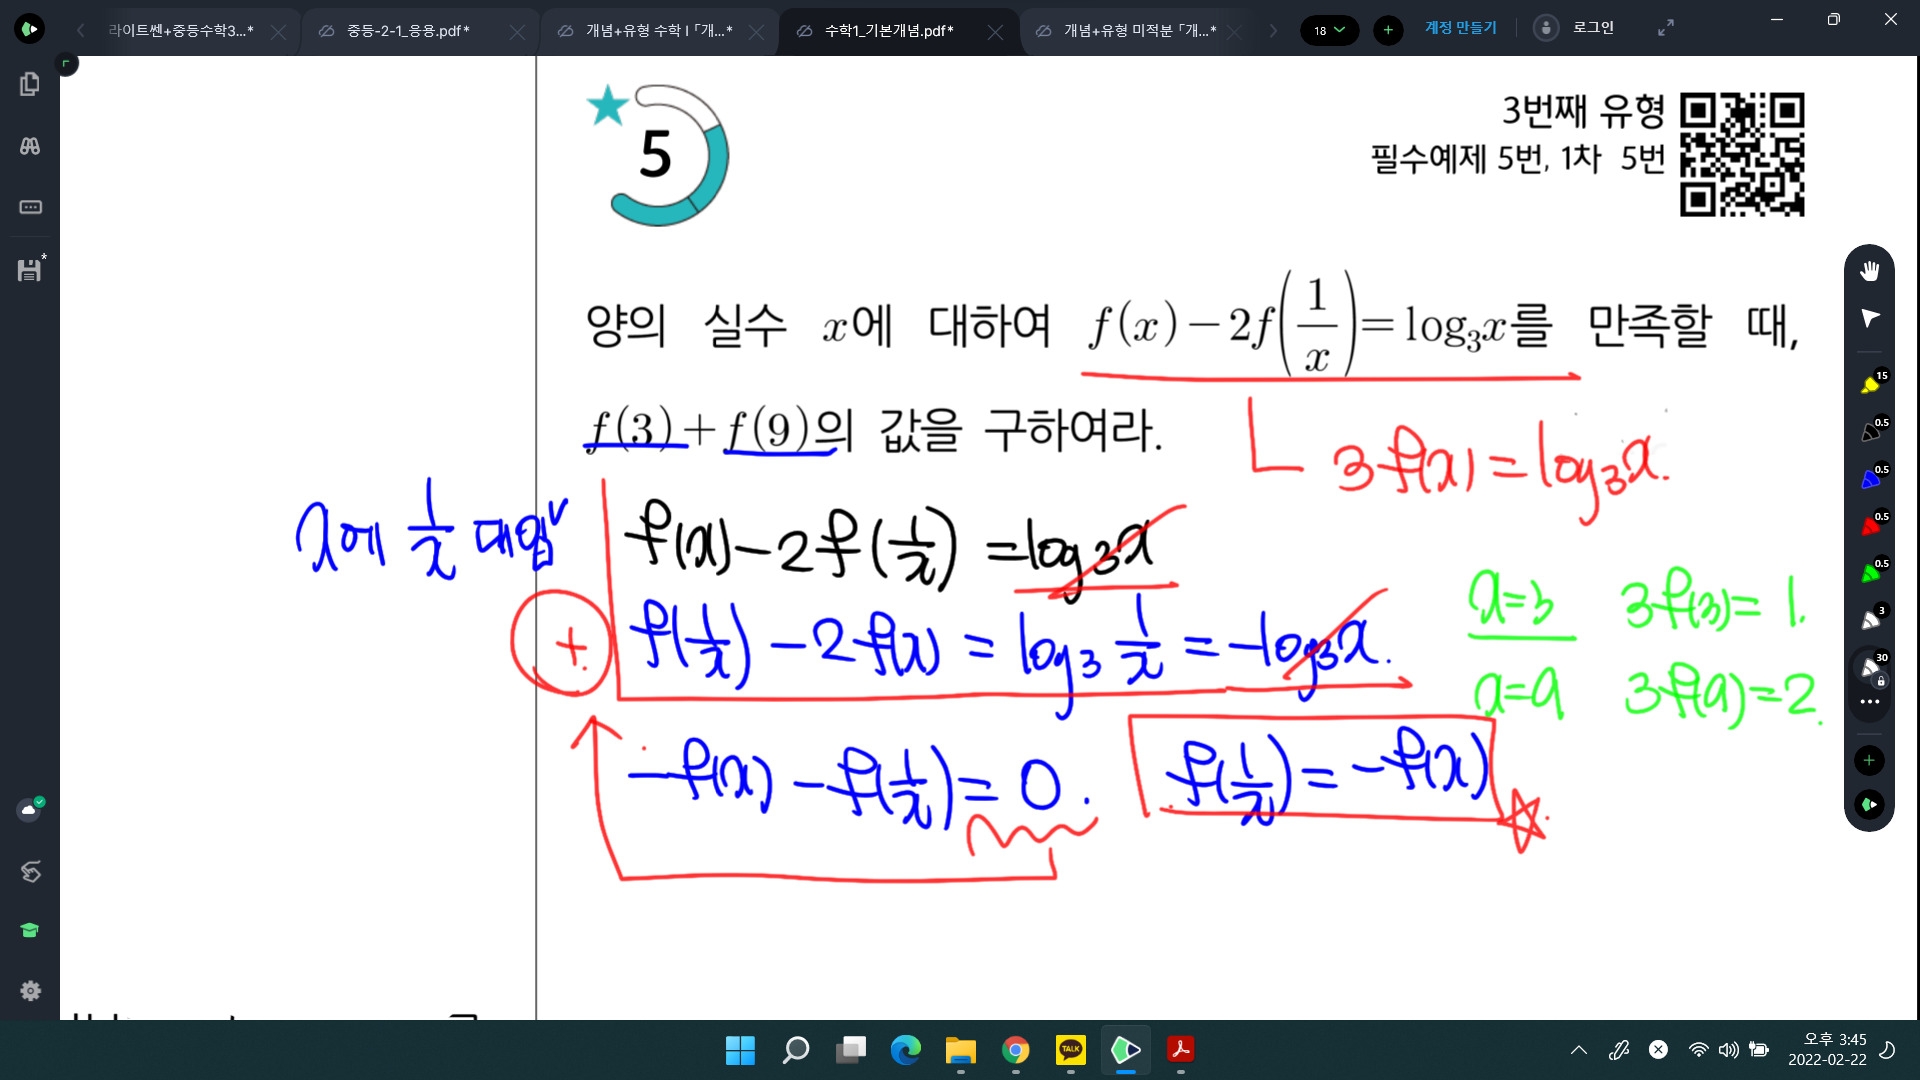Open binoculars search icon in sidebar
The image size is (1920, 1080).
[30, 146]
